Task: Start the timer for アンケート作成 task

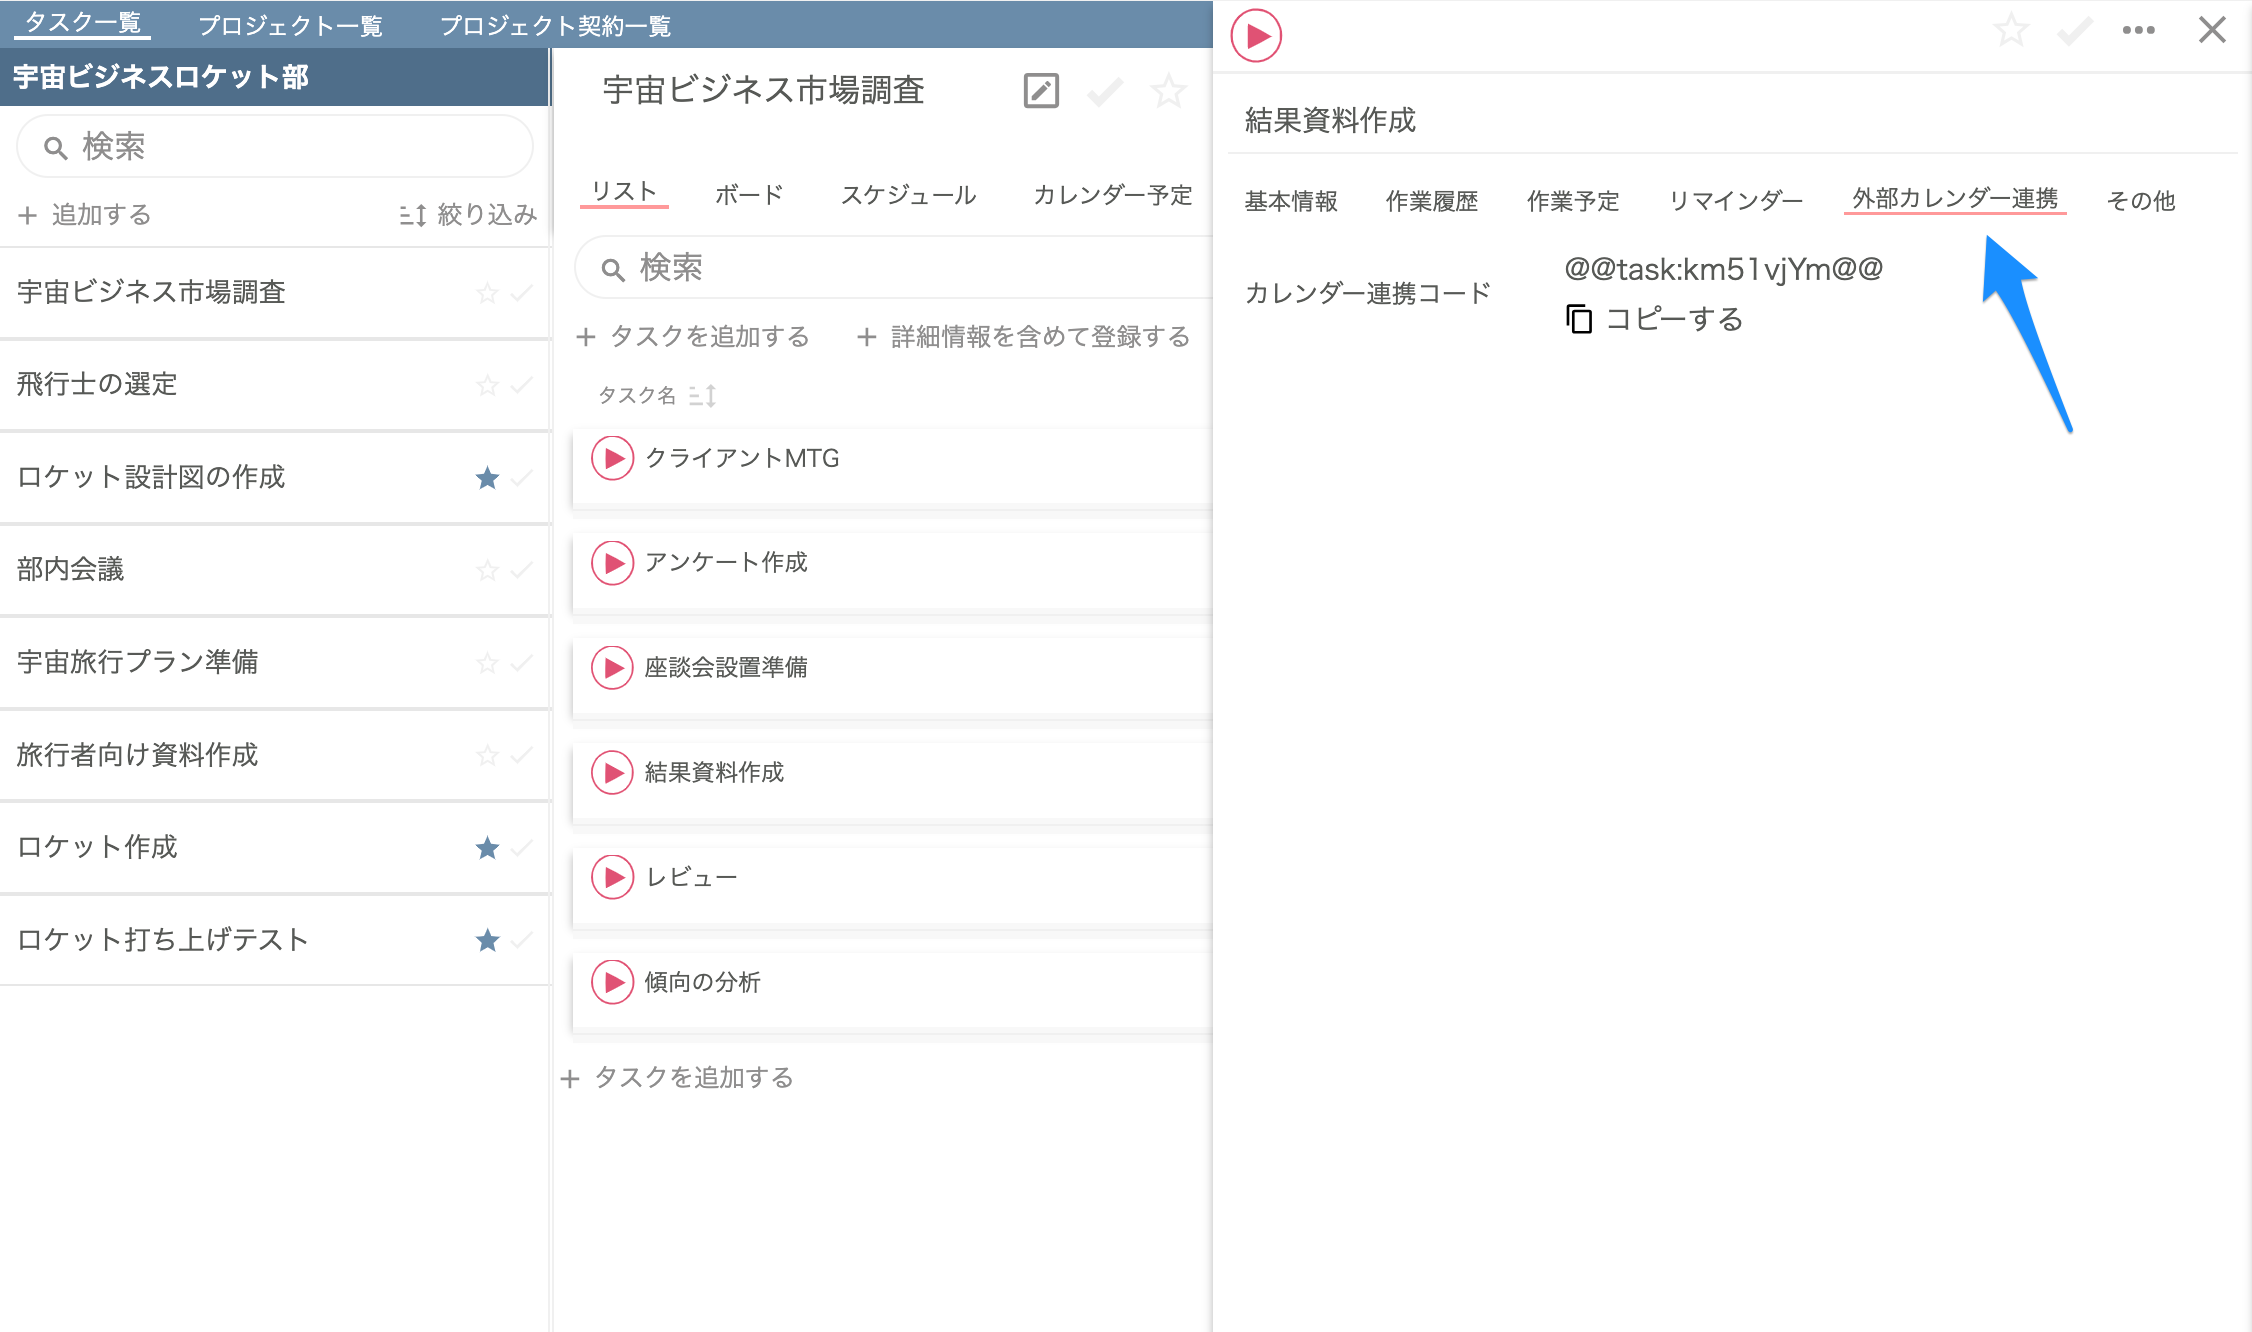Action: tap(613, 563)
